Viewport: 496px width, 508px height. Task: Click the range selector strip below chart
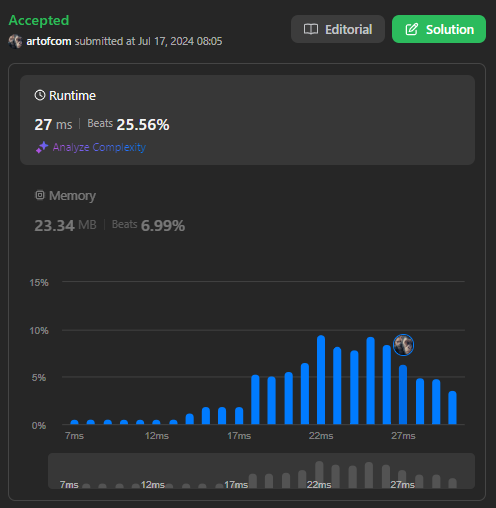[261, 471]
